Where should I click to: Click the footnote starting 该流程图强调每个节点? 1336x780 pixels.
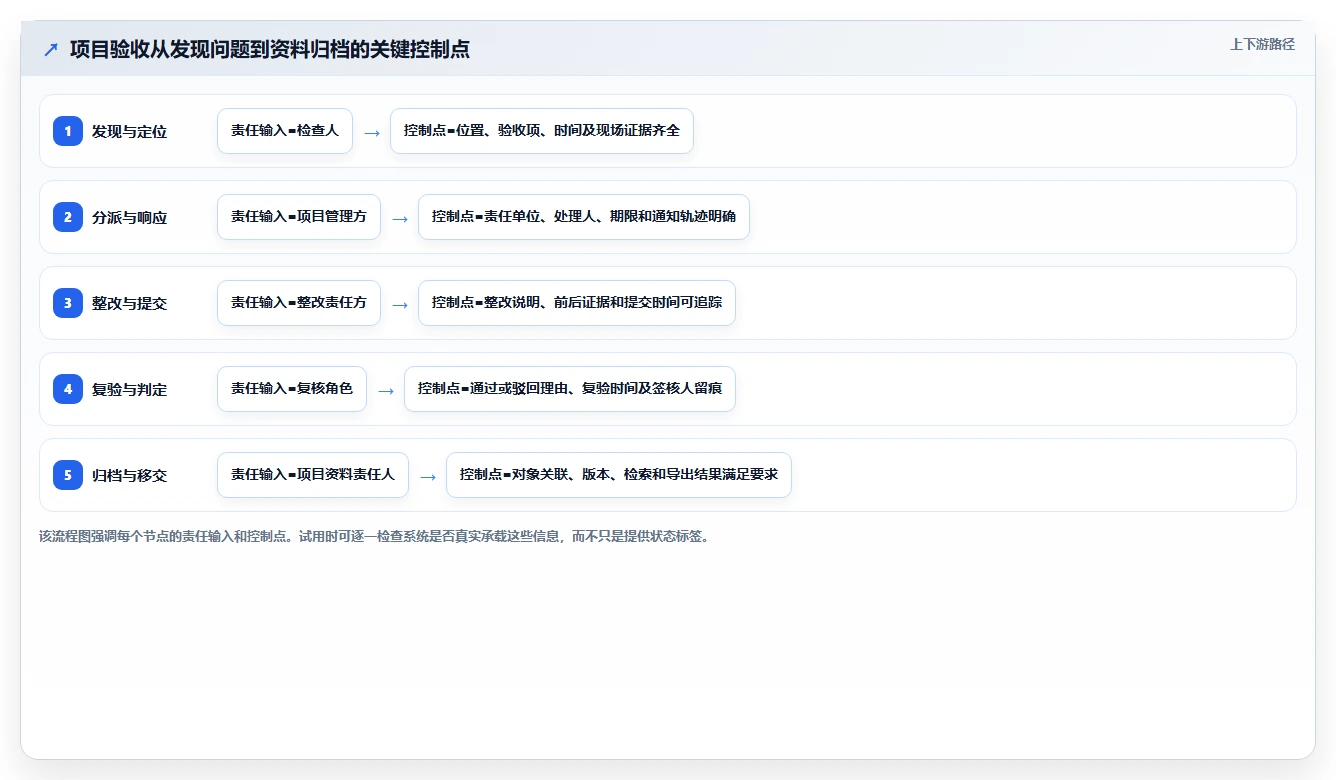tap(377, 536)
